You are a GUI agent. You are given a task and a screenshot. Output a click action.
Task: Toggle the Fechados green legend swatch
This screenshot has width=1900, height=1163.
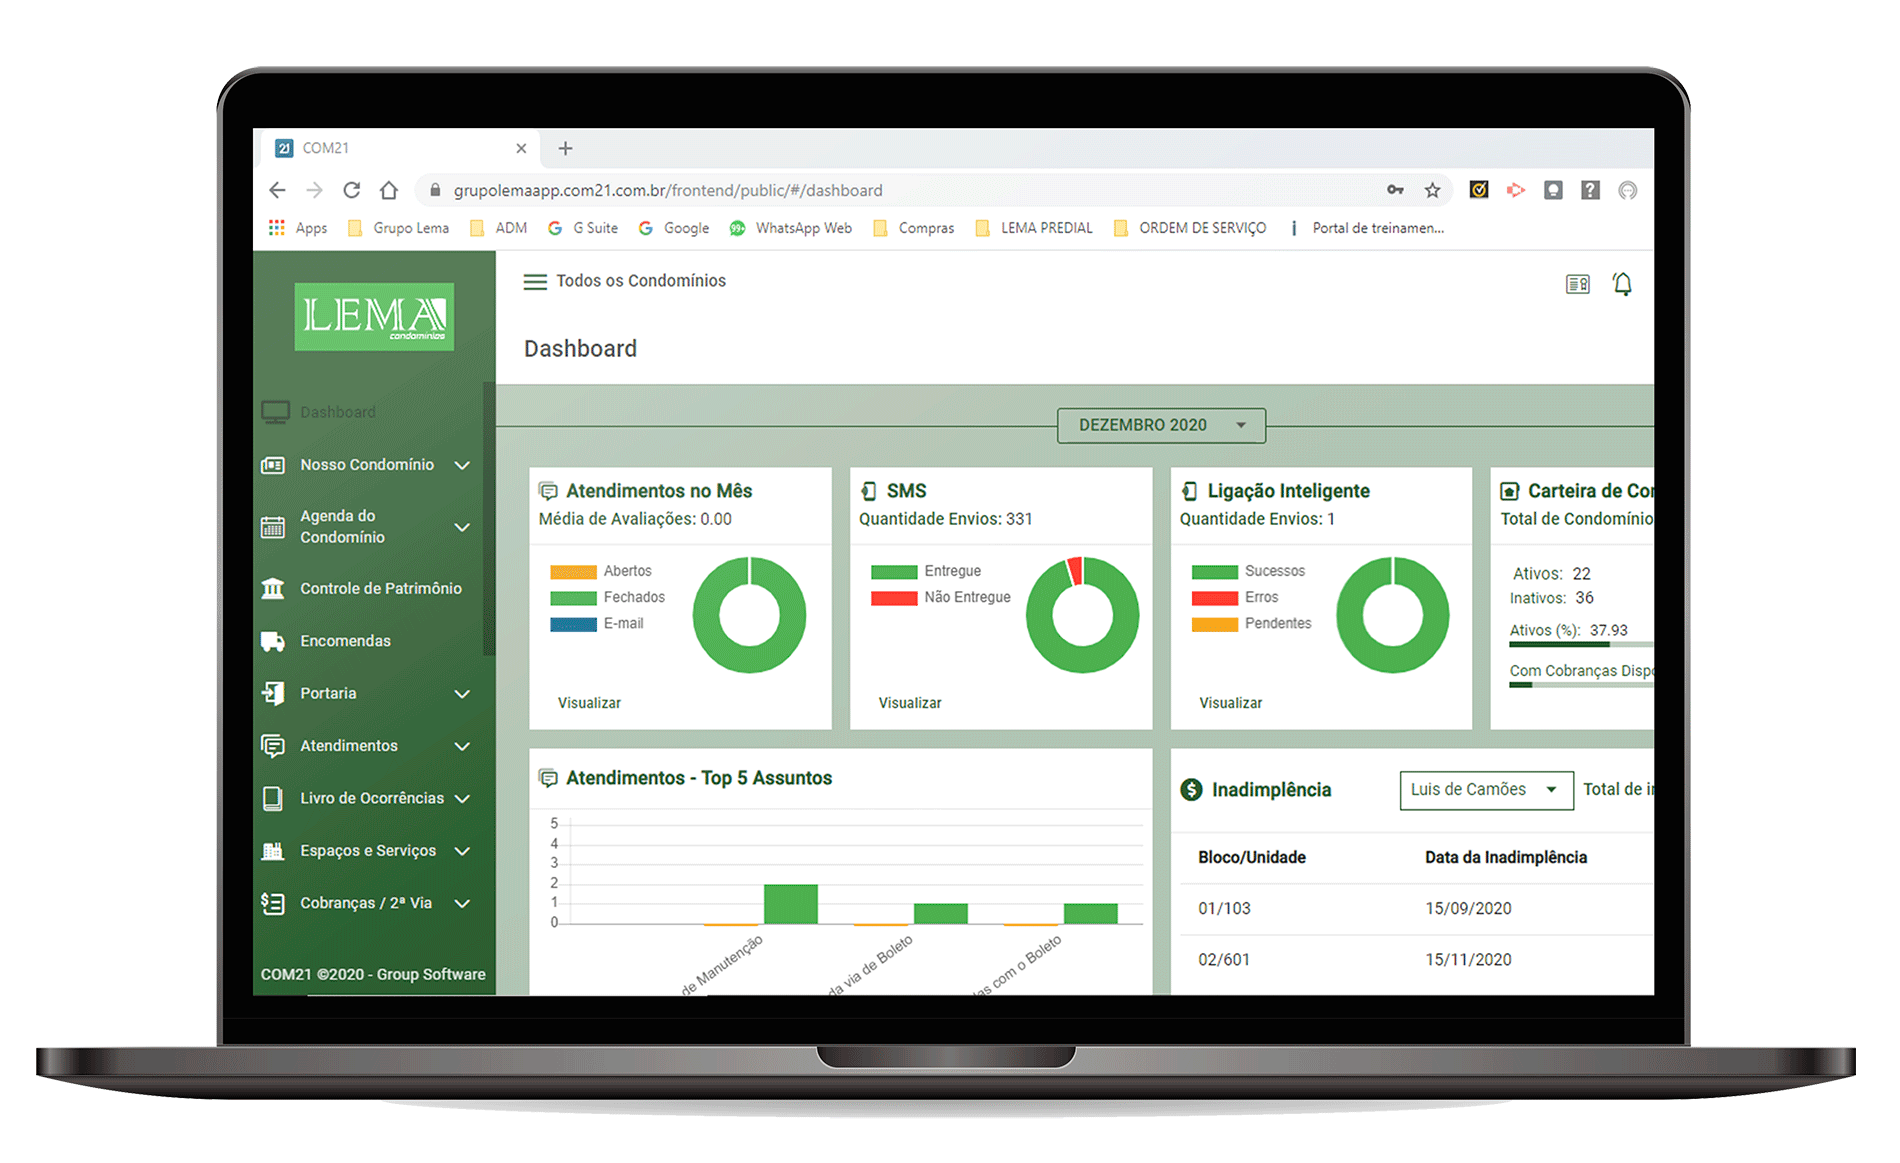click(x=573, y=598)
